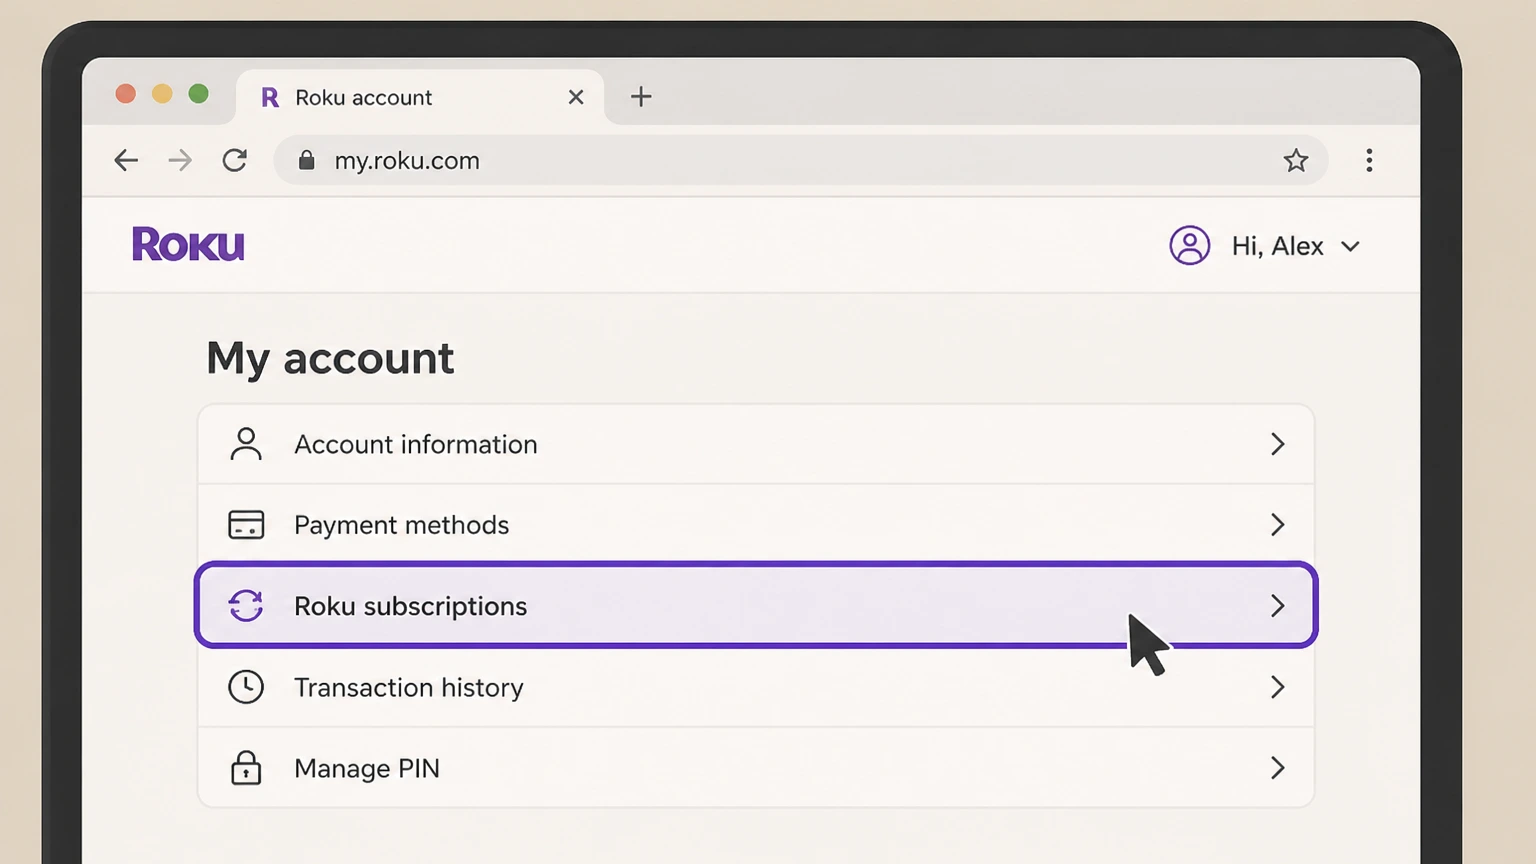Click the Roku logo
Viewport: 1536px width, 864px height.
pos(188,245)
